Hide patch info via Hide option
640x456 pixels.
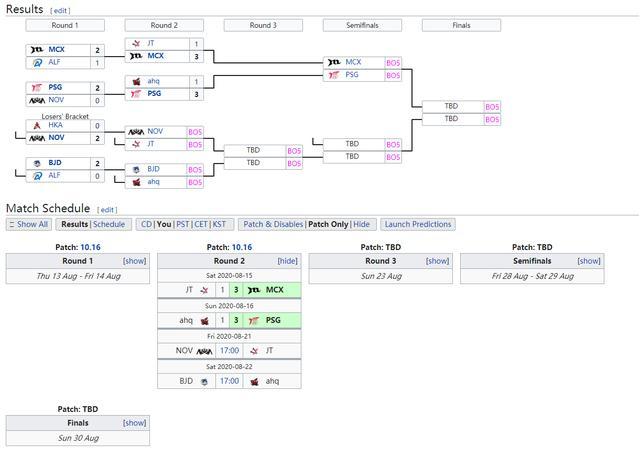click(361, 224)
